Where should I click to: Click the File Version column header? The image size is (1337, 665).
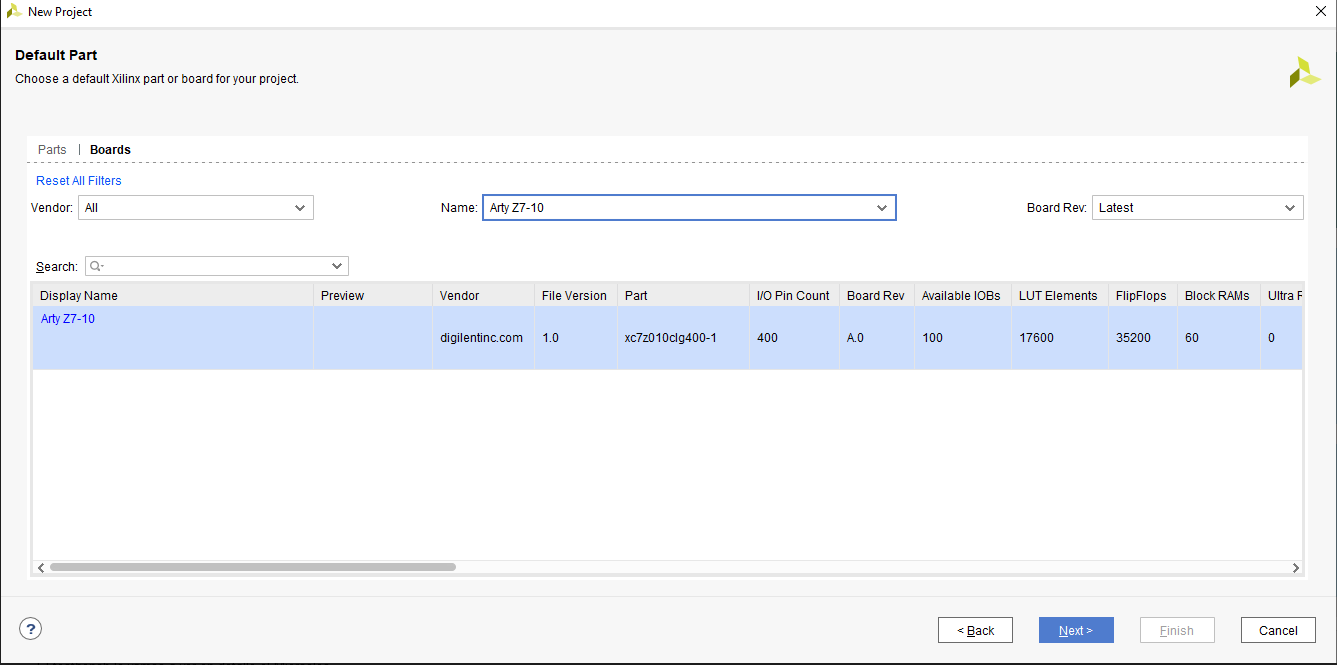(576, 295)
